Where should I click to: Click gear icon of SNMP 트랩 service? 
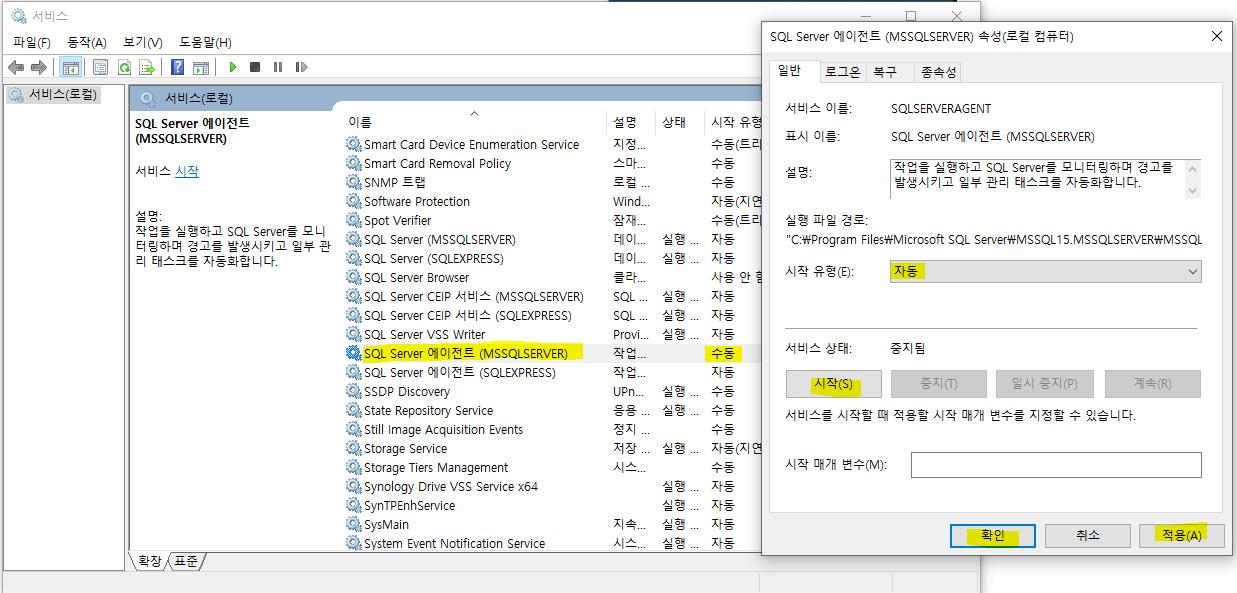tap(354, 182)
